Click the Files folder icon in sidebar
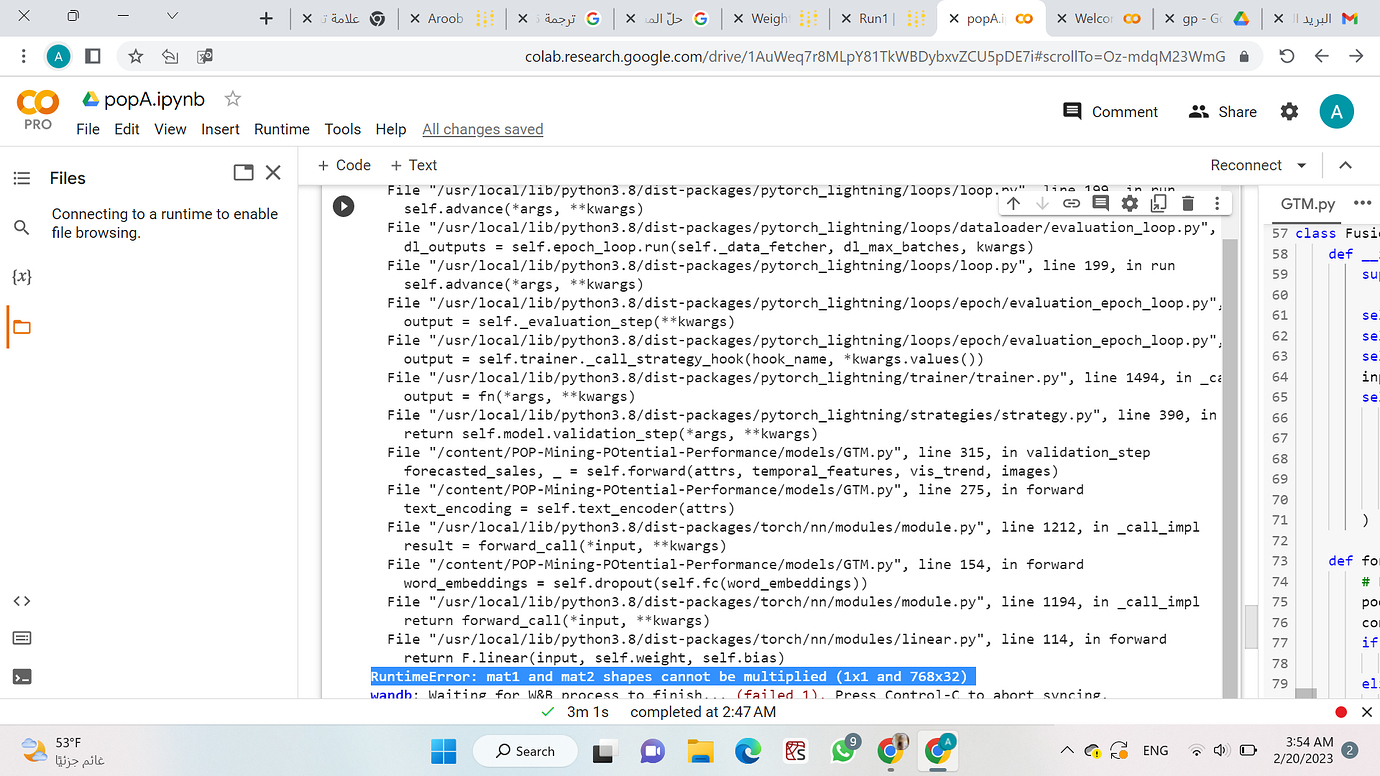 tap(21, 327)
